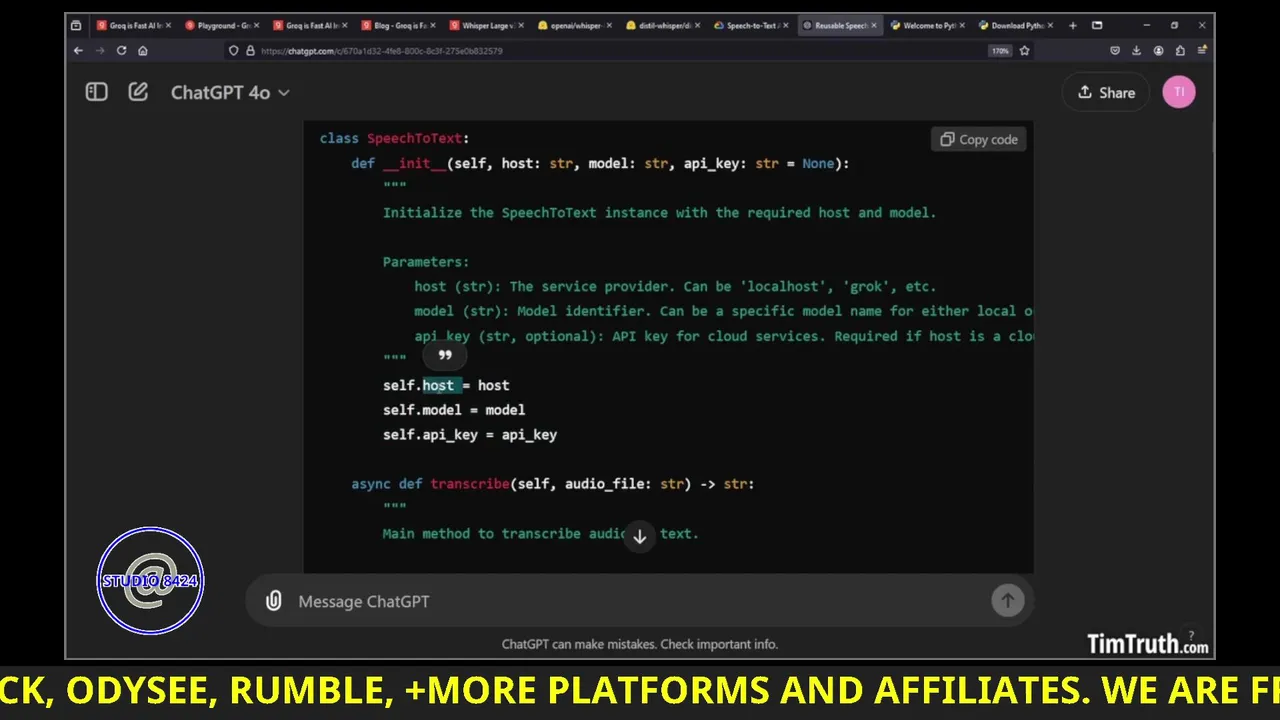Focus the Message ChatGPT input box

coord(640,601)
